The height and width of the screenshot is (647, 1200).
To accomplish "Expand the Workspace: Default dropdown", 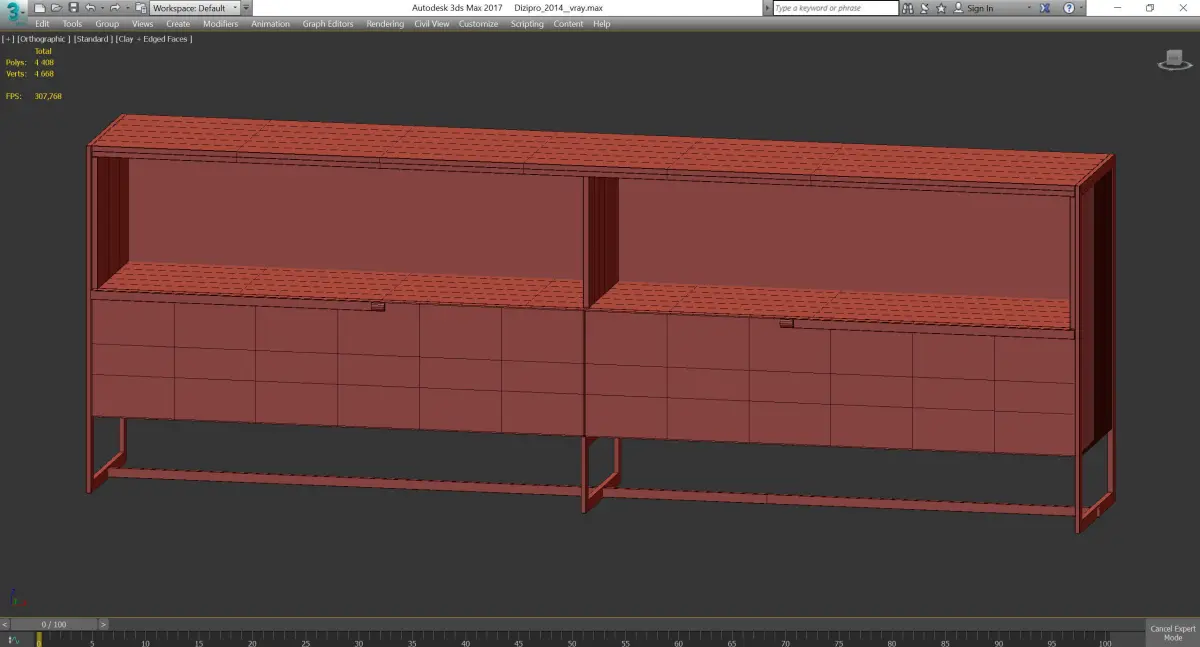I will click(x=194, y=8).
